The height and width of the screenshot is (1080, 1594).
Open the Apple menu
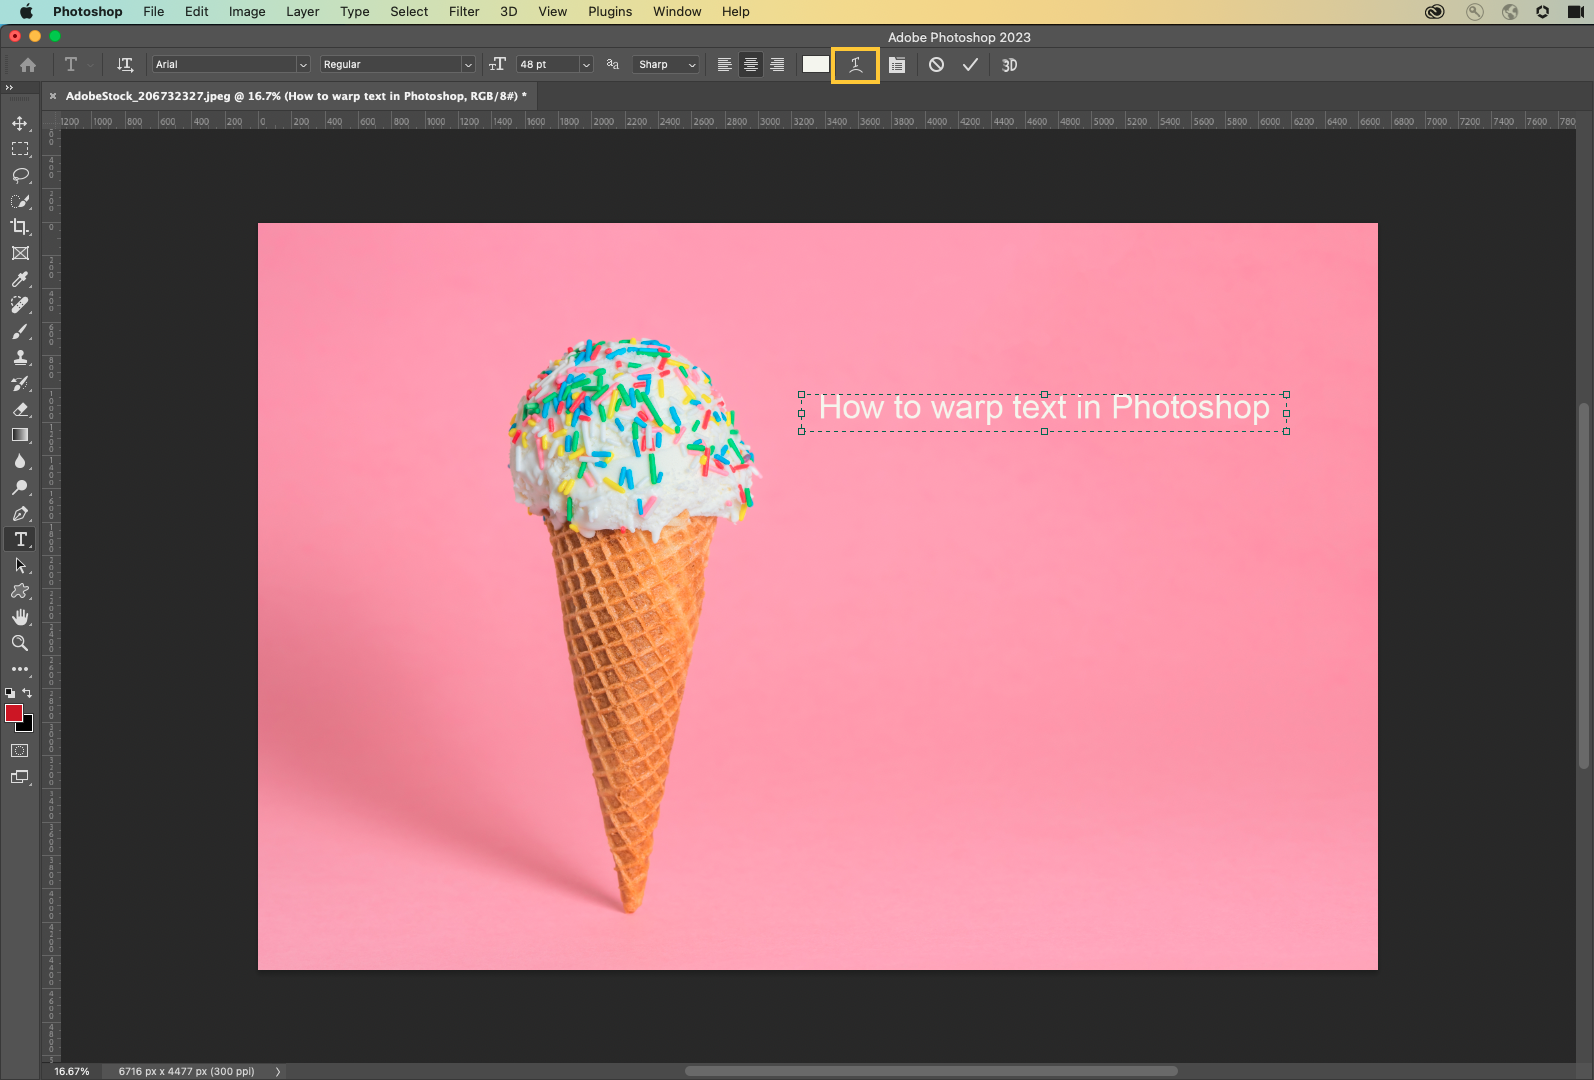[x=27, y=12]
